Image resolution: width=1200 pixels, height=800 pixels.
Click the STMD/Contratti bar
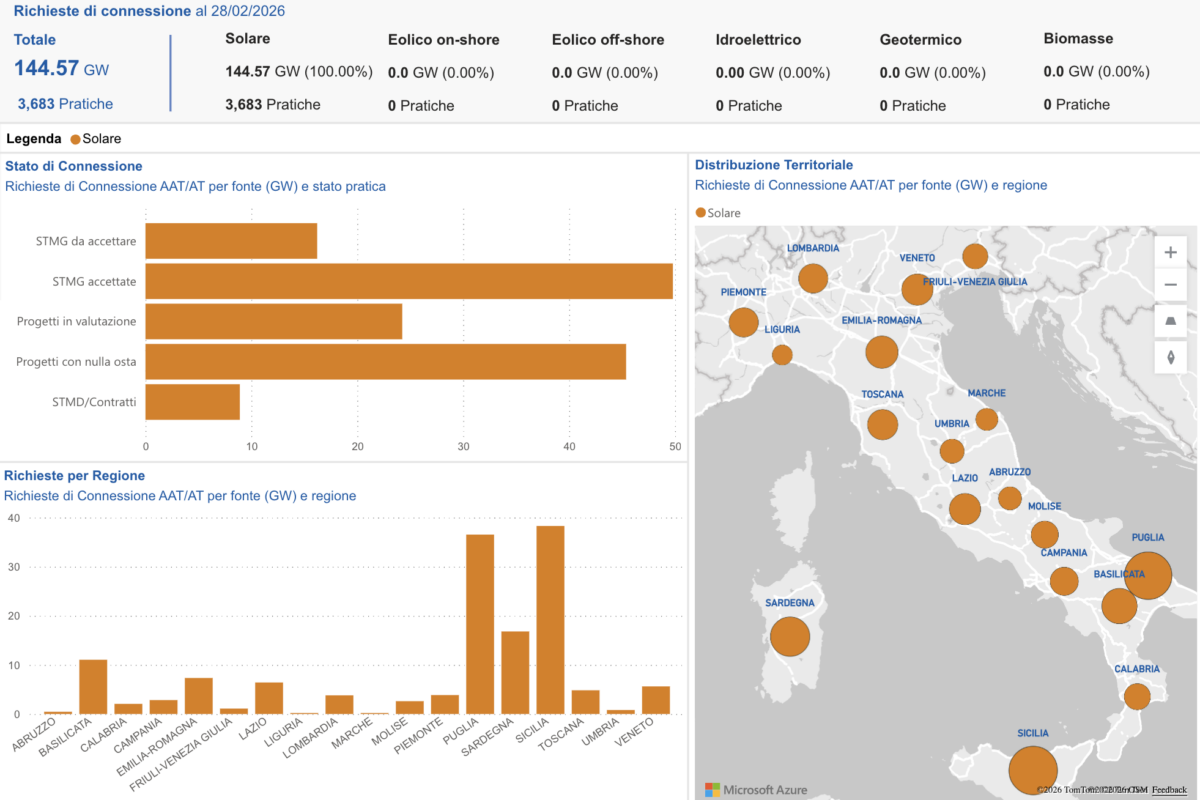pos(192,402)
